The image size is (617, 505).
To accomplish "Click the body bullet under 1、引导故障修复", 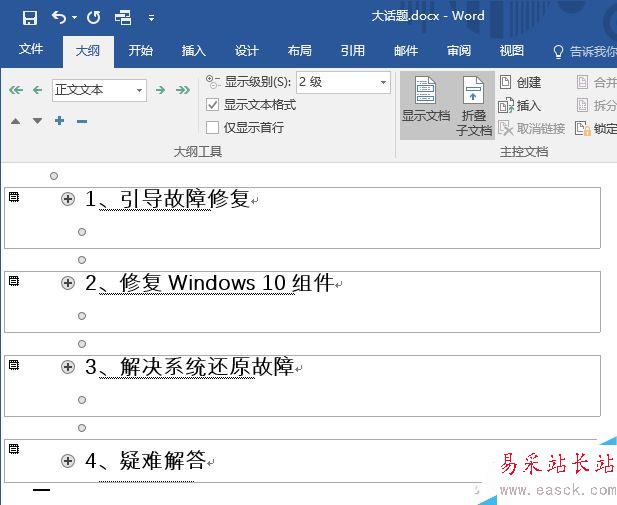I will (x=82, y=232).
